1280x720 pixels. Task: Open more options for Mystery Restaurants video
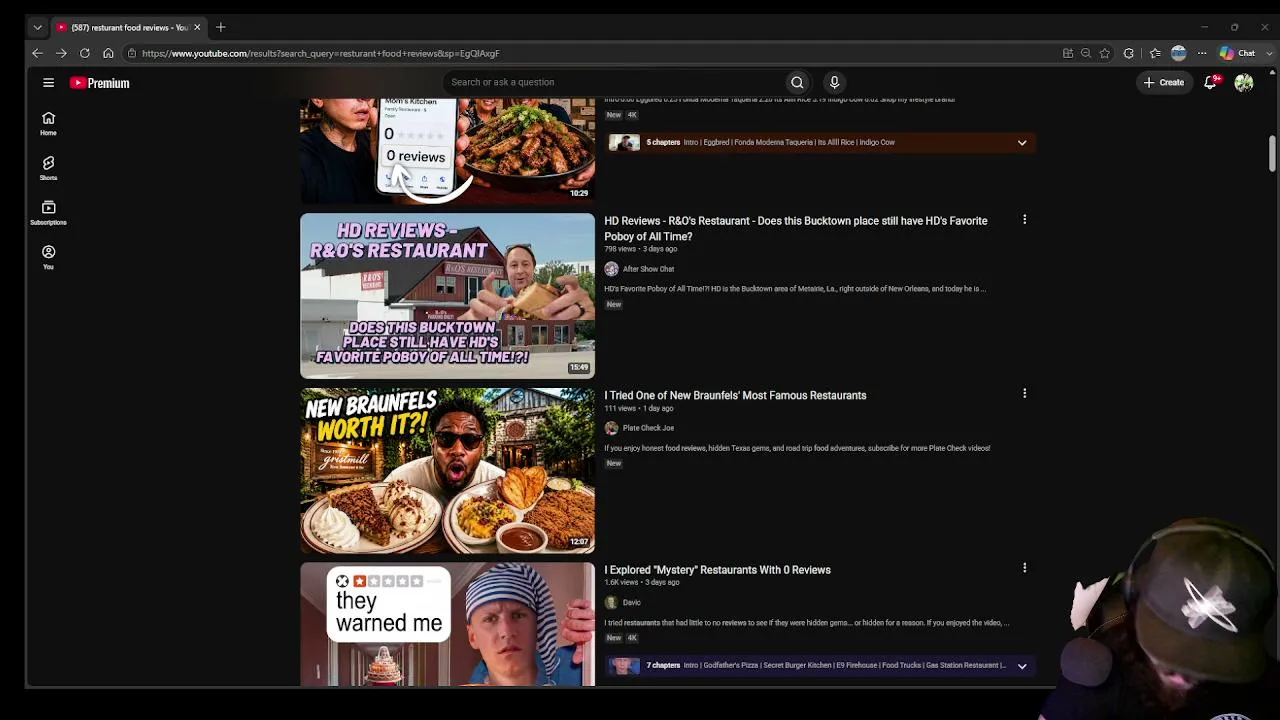click(x=1024, y=568)
